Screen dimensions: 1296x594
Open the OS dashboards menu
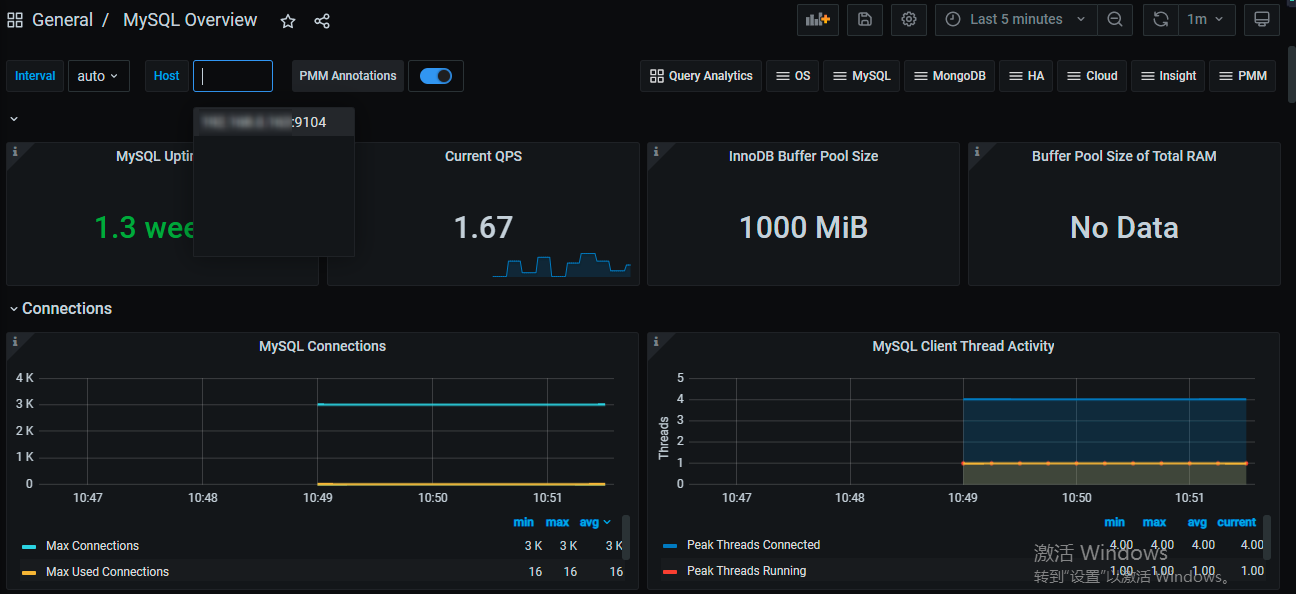tap(793, 76)
